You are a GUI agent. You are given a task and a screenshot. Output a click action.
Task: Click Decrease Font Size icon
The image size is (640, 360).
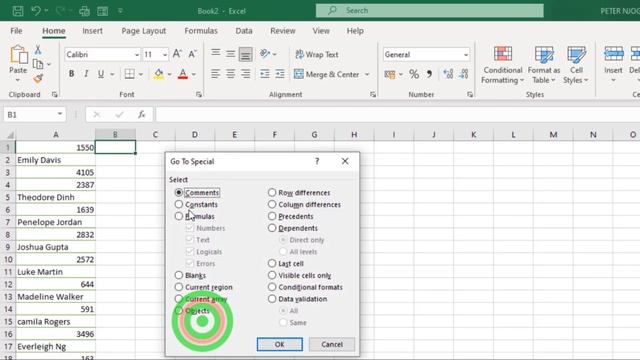pos(192,54)
